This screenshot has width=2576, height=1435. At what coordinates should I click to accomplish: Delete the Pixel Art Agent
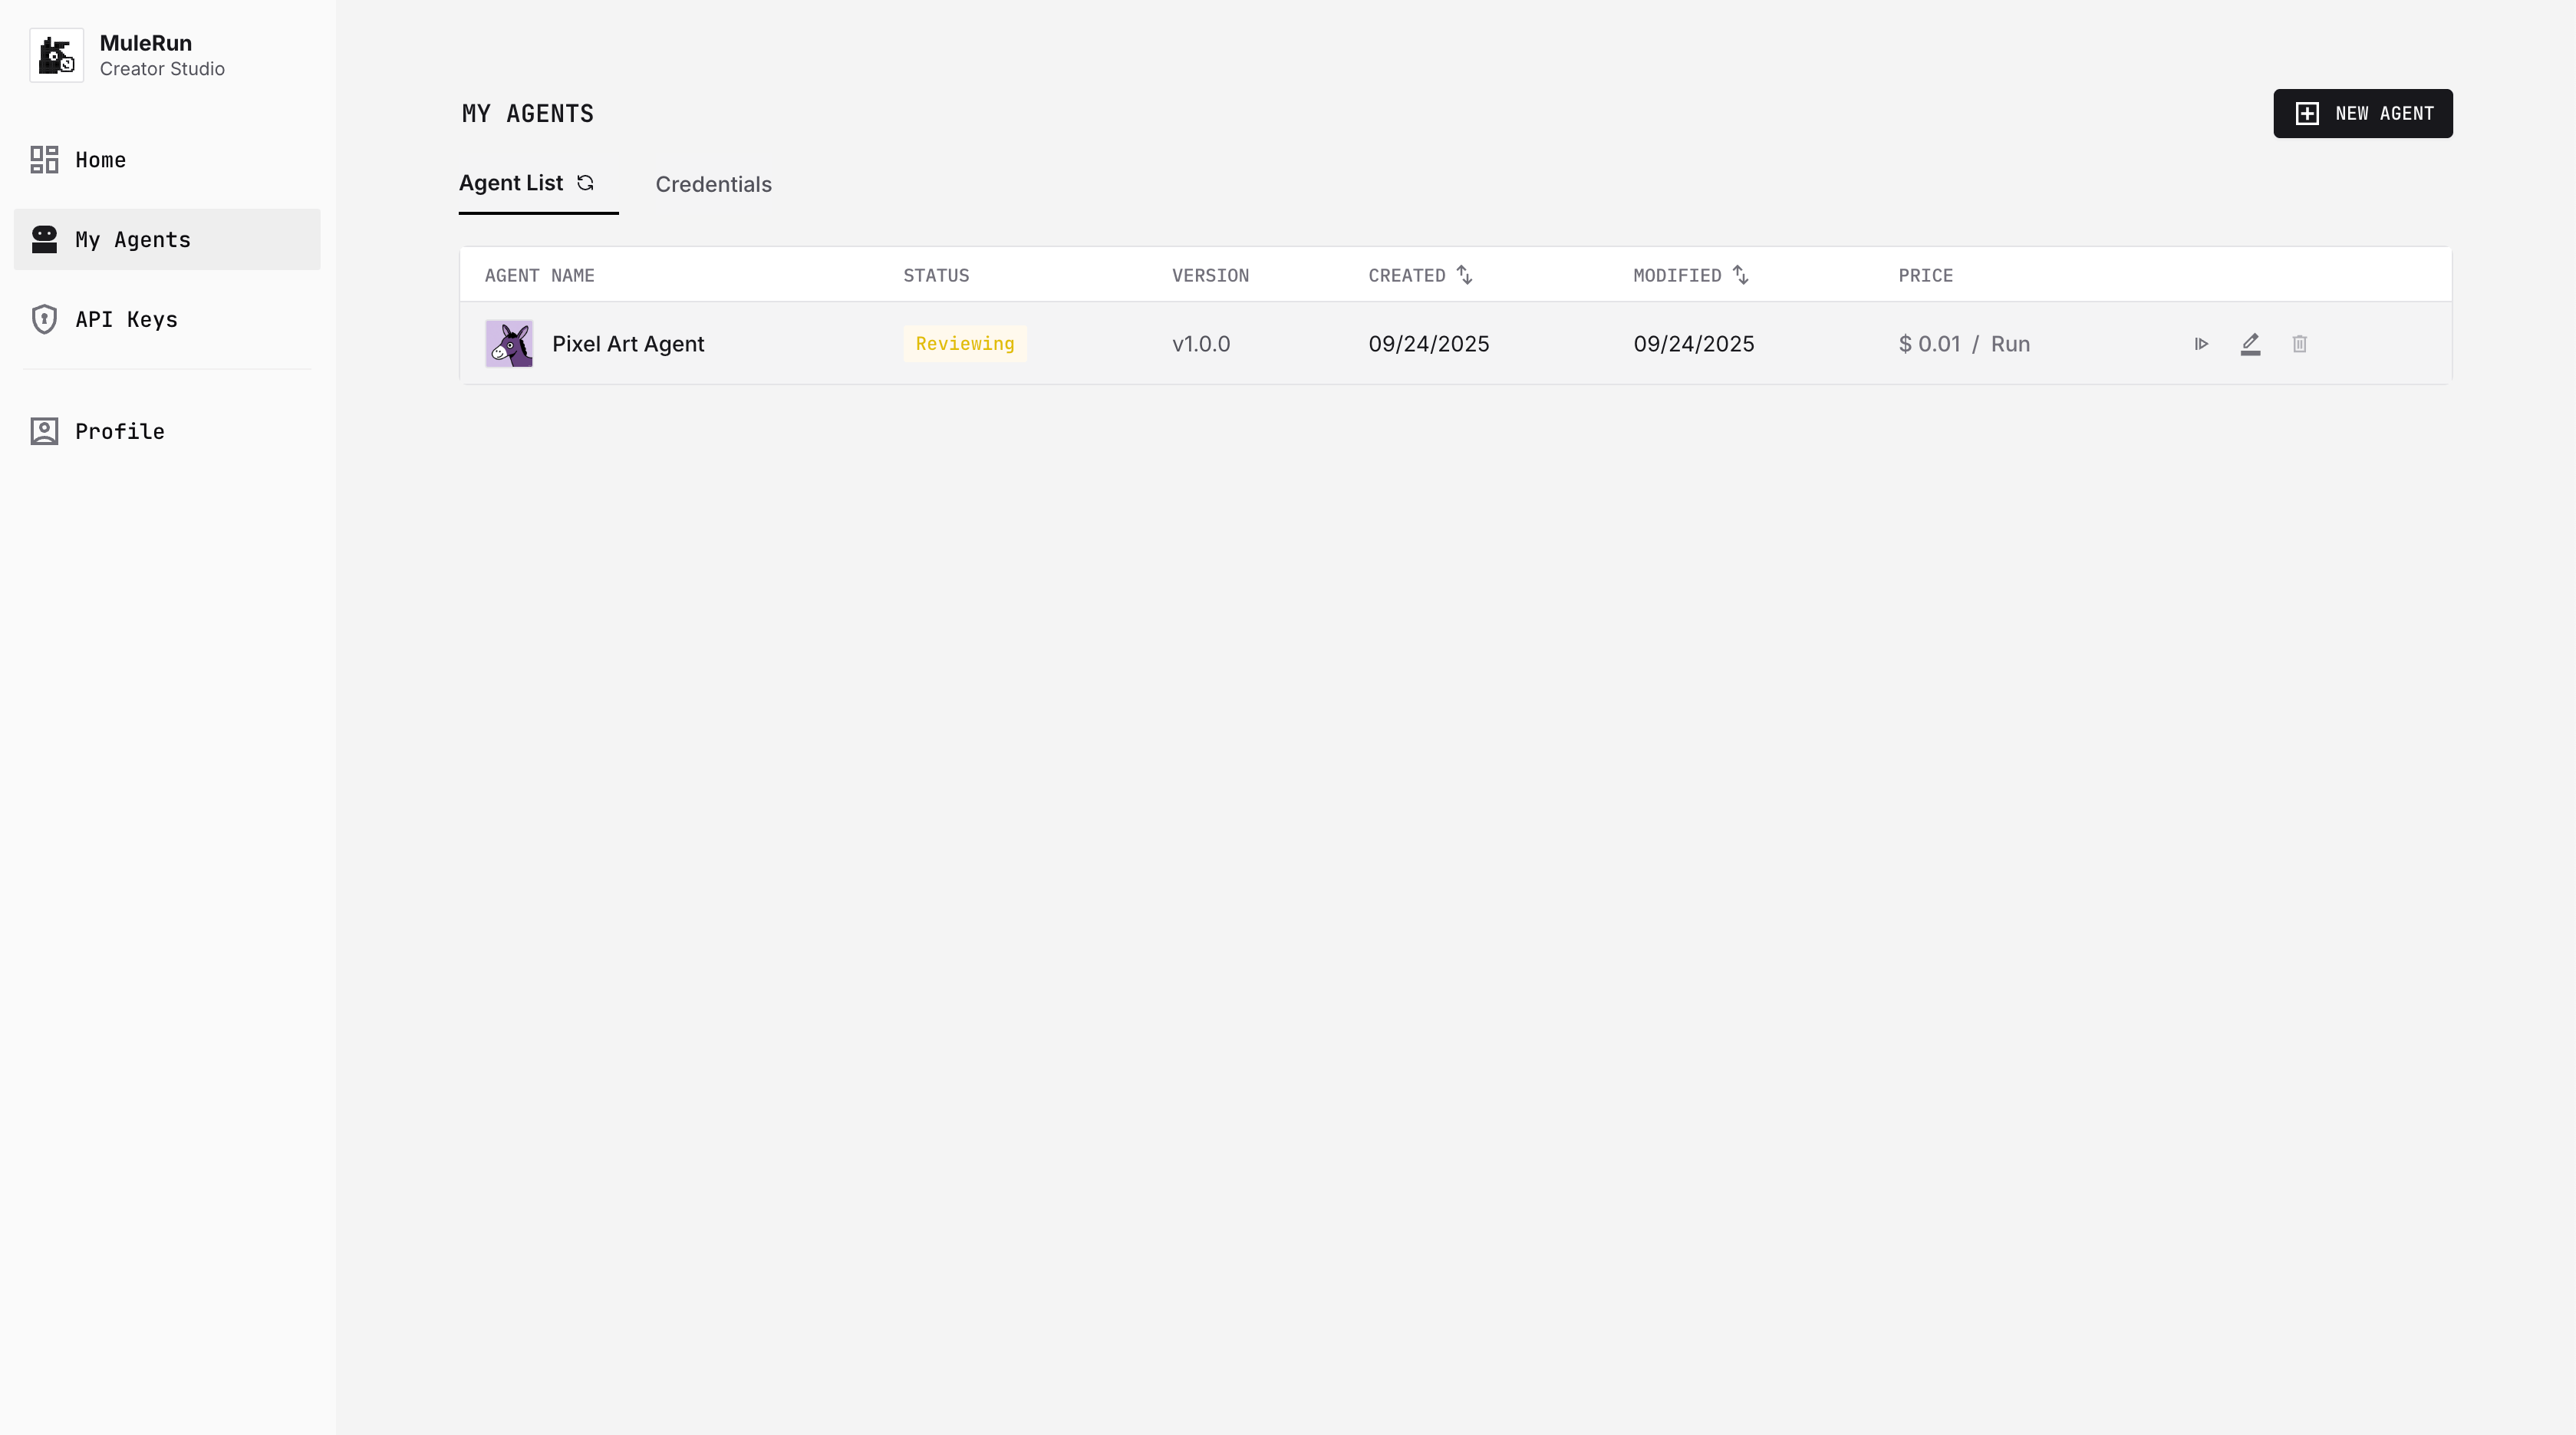[2299, 344]
